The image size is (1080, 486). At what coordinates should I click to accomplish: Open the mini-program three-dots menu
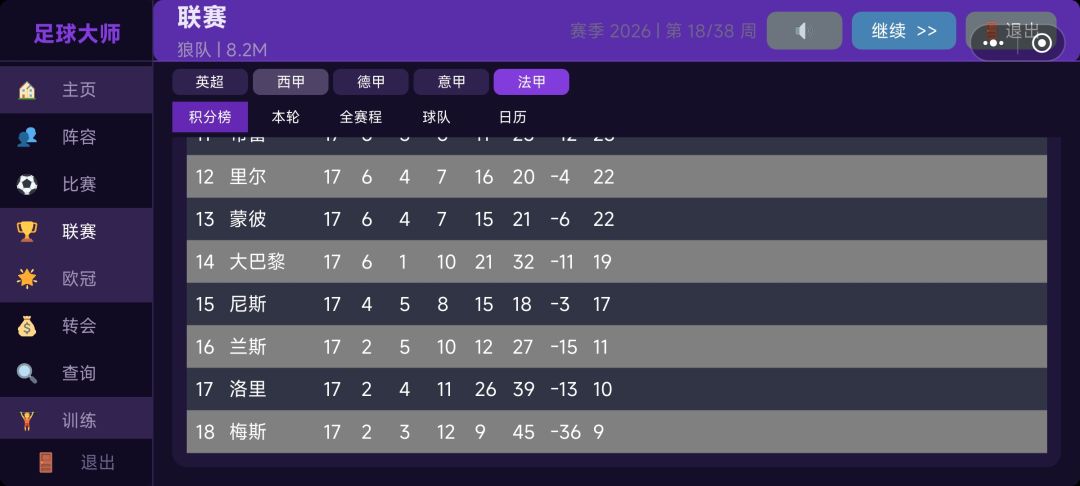tap(993, 42)
